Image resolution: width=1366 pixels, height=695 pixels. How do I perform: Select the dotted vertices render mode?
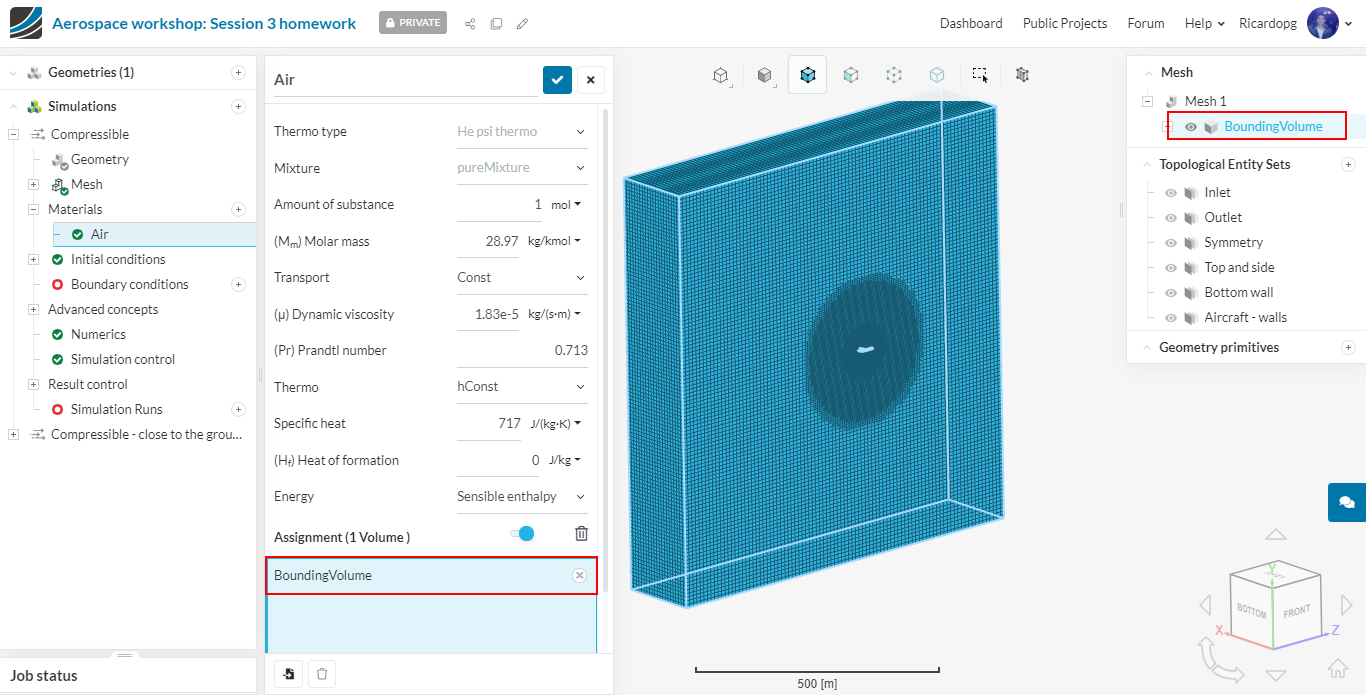coord(894,75)
